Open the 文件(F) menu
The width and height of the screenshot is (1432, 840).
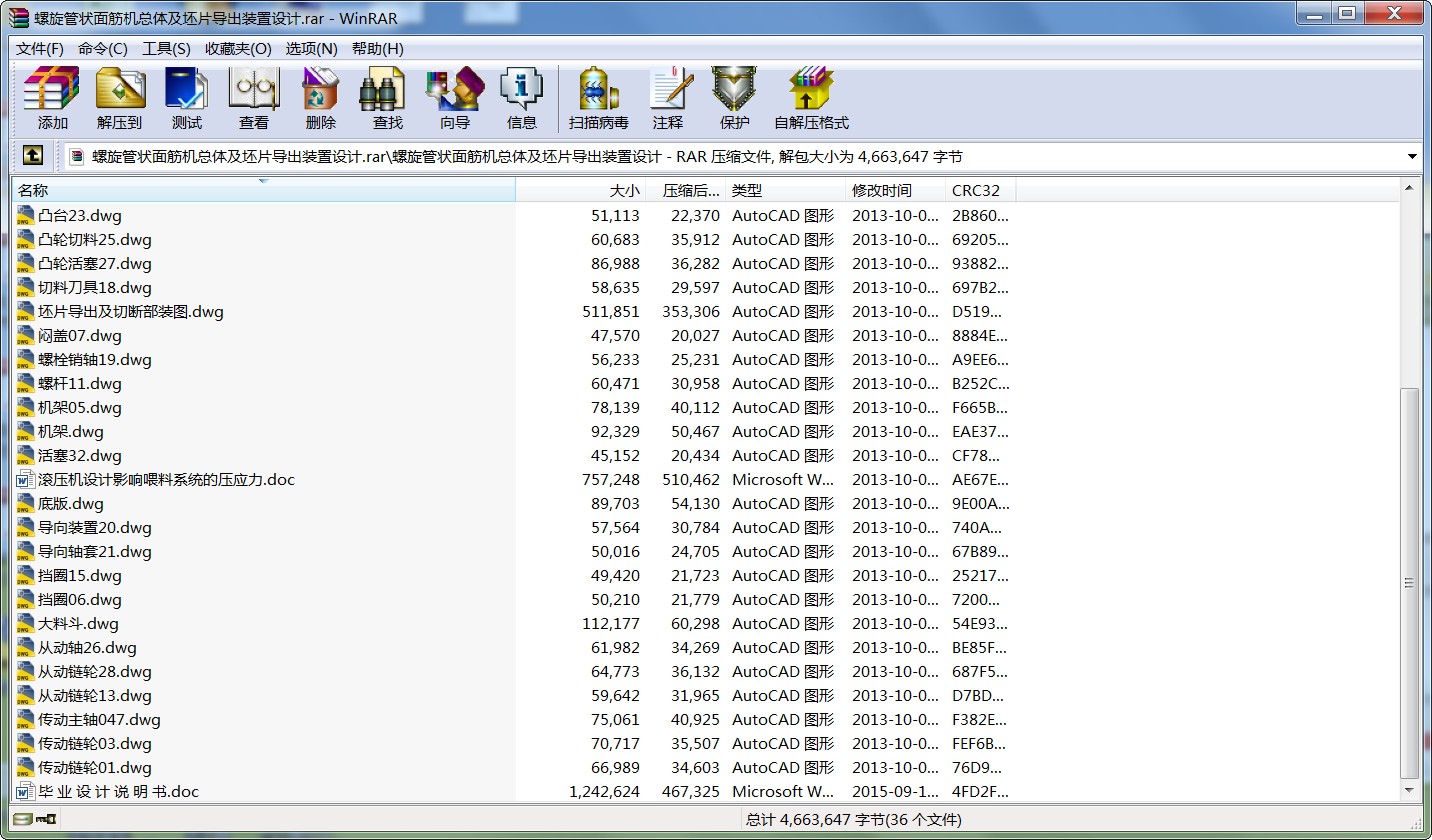point(40,48)
